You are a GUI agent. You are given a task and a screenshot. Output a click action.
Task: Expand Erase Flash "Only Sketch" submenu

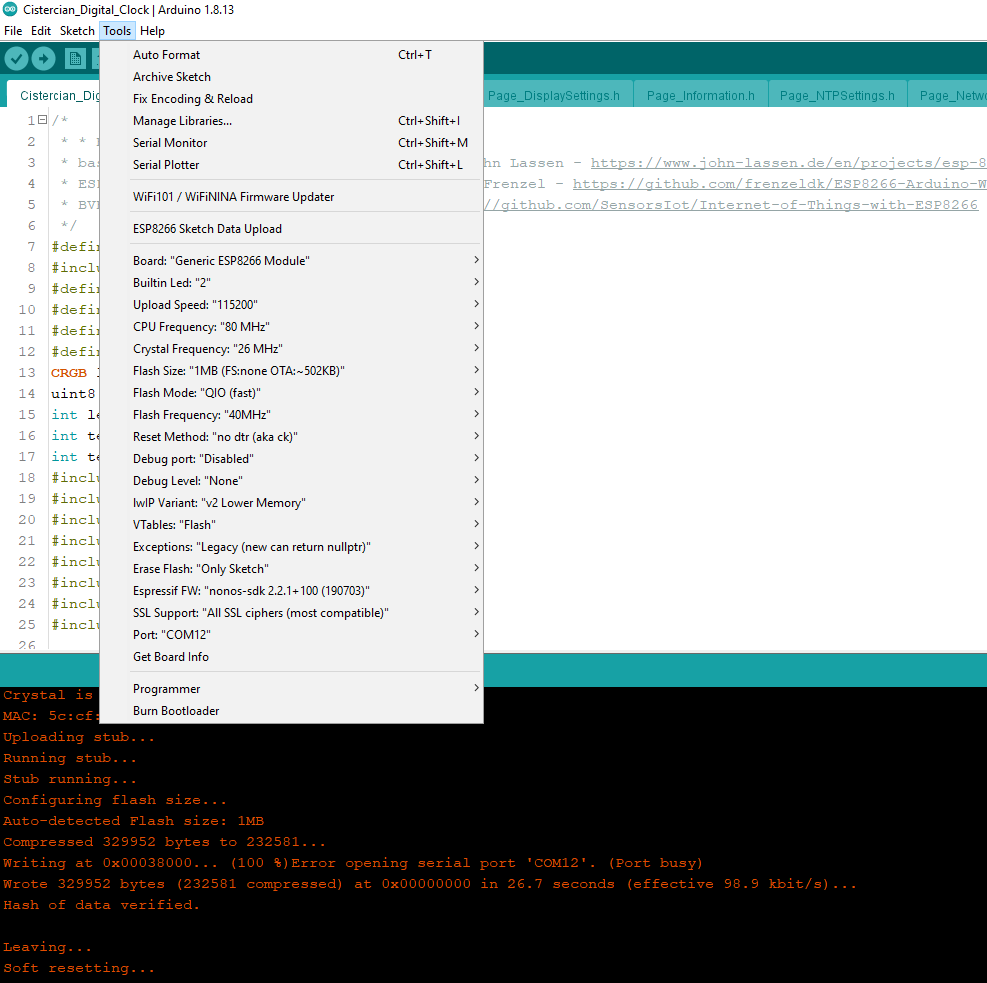coord(291,569)
